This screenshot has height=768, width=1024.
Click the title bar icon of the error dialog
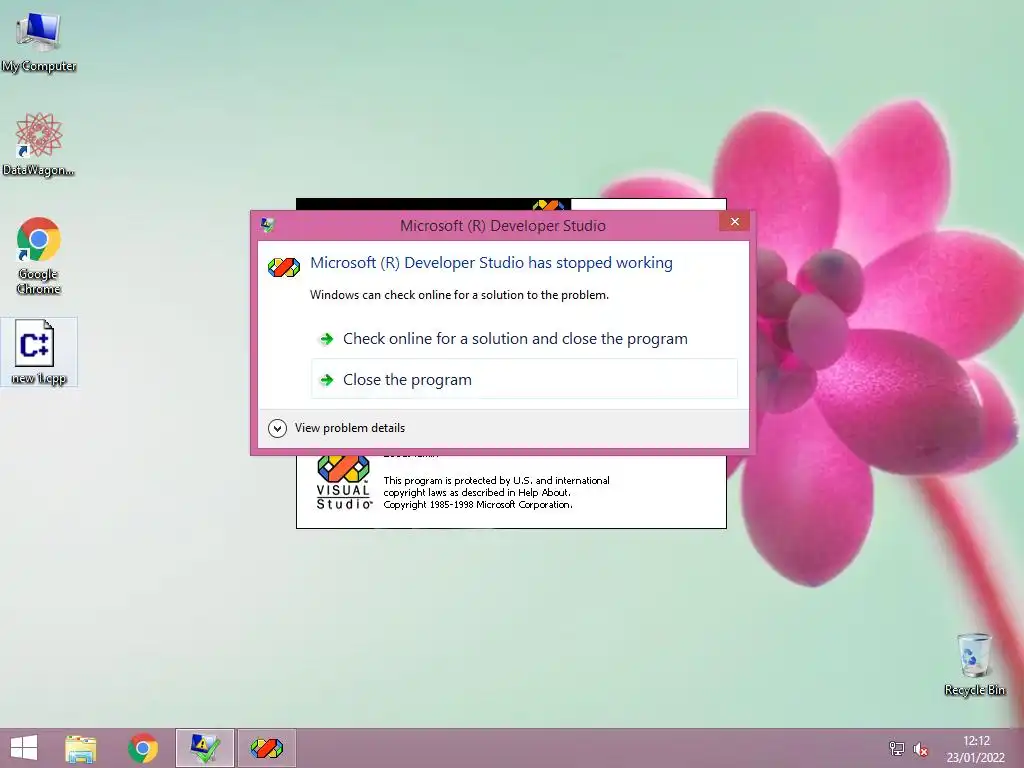pyautogui.click(x=267, y=225)
